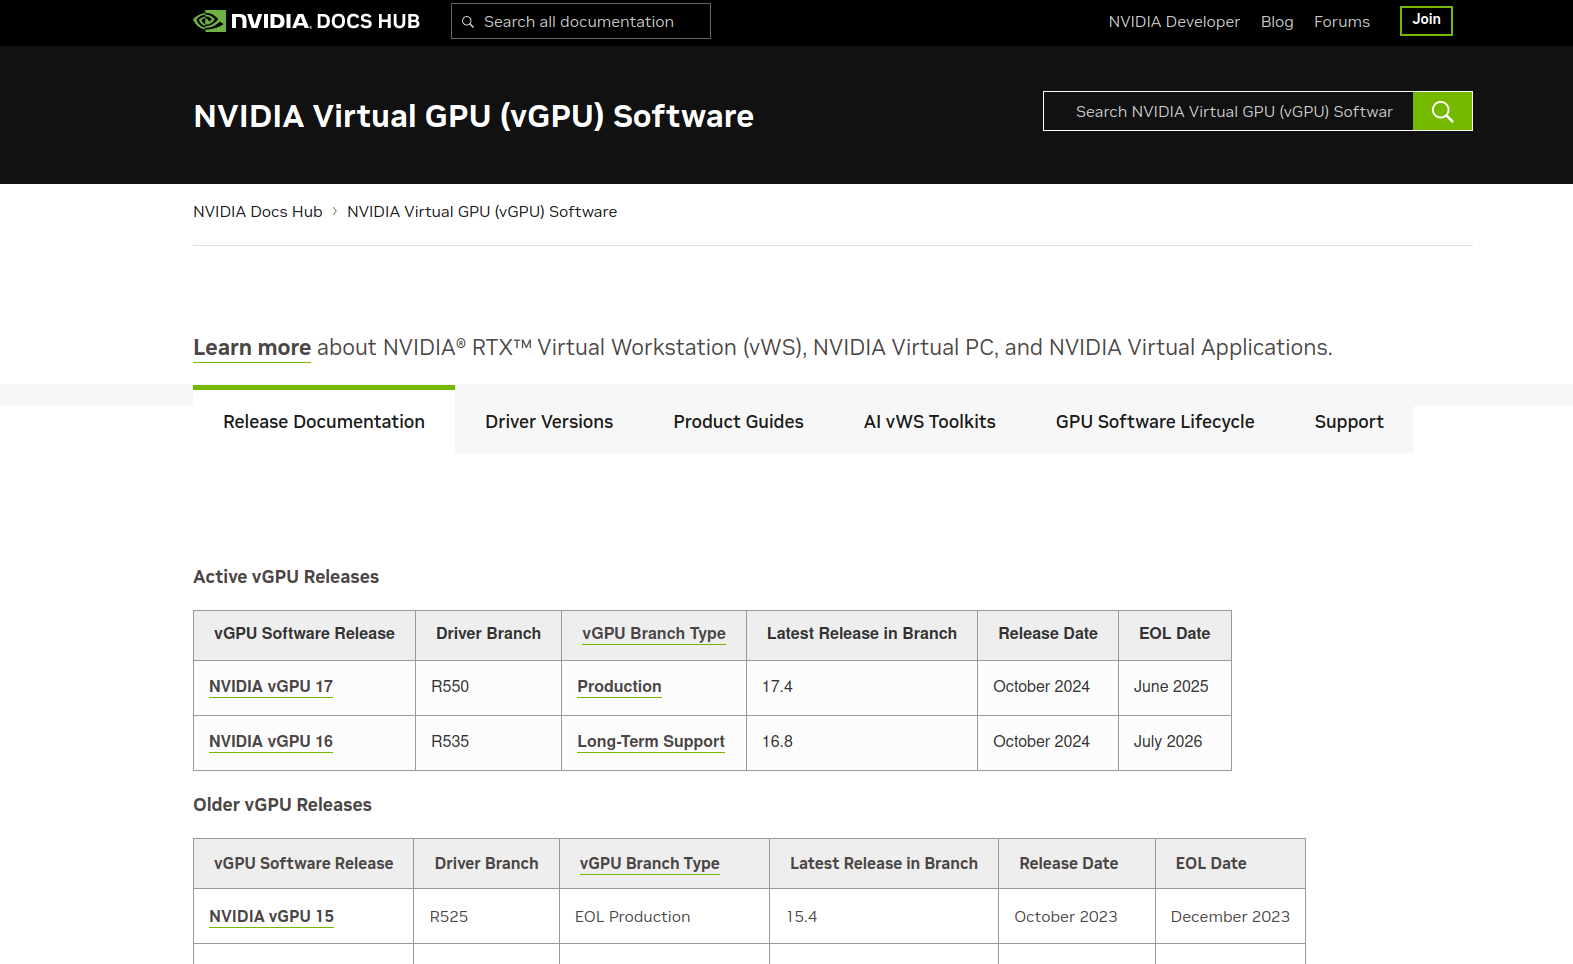This screenshot has width=1573, height=964.
Task: Click the magnifier icon in top search box
Action: click(x=467, y=22)
